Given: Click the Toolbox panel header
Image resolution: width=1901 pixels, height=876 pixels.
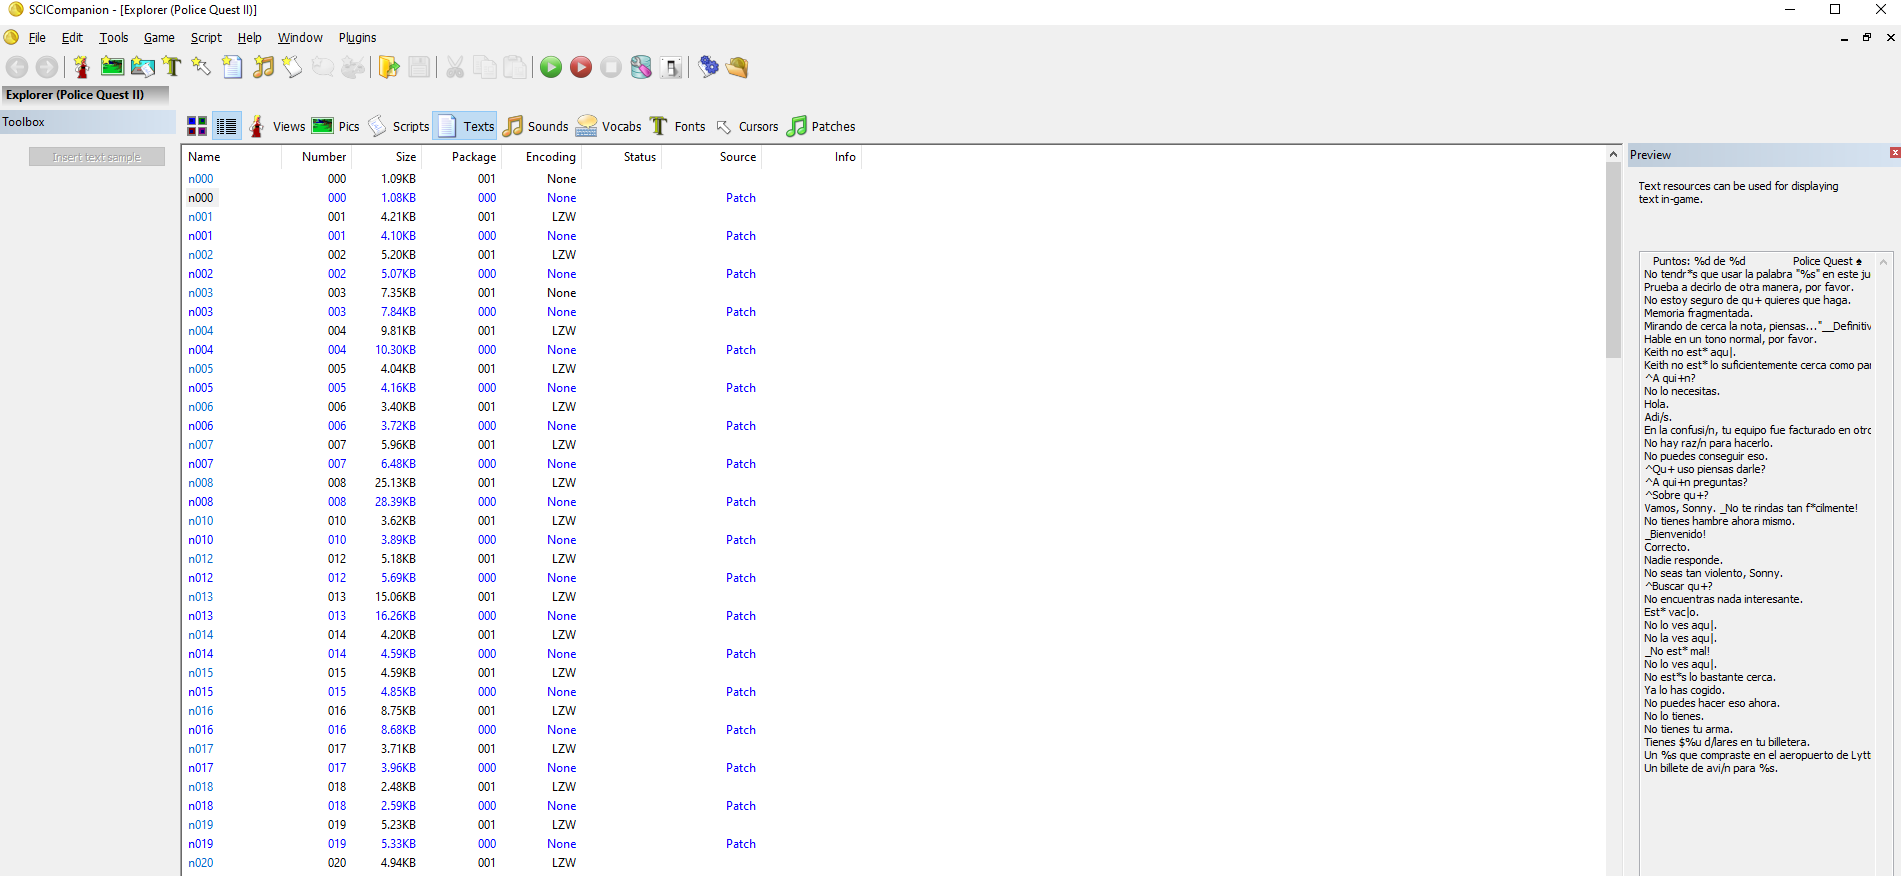Looking at the screenshot, I should pos(88,122).
